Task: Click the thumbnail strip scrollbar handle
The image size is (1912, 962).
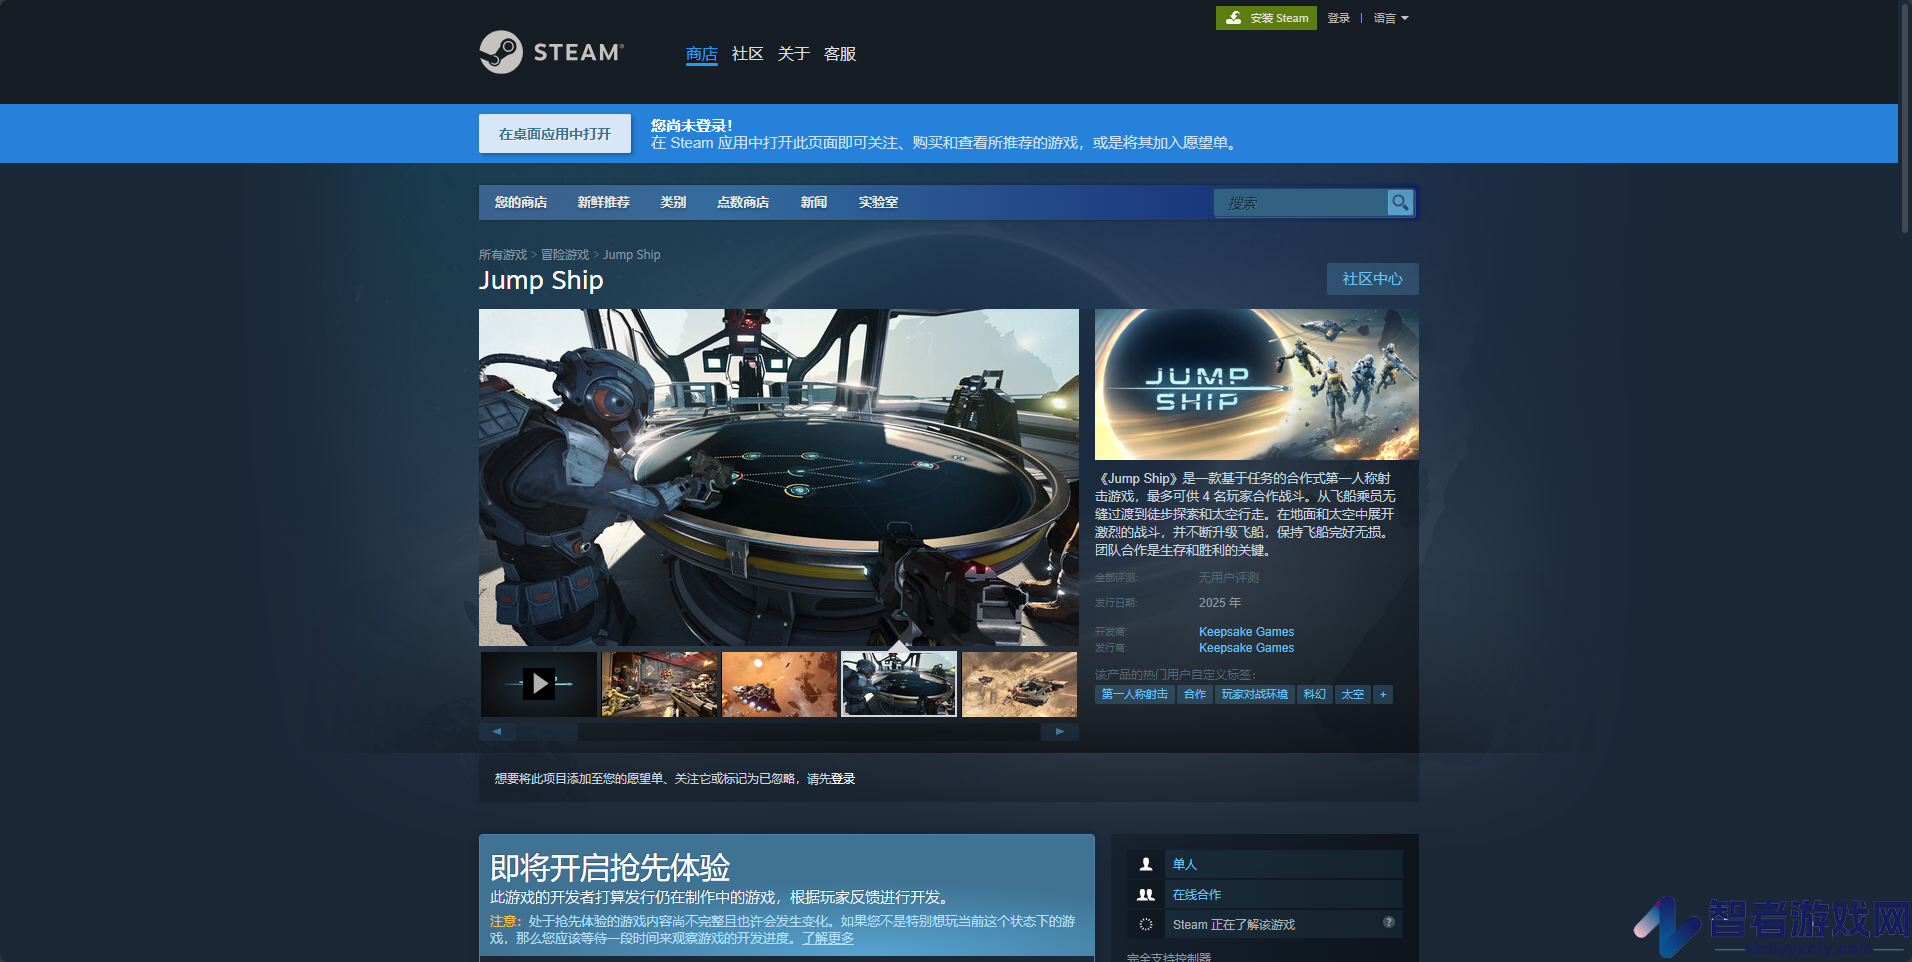Action: point(547,731)
